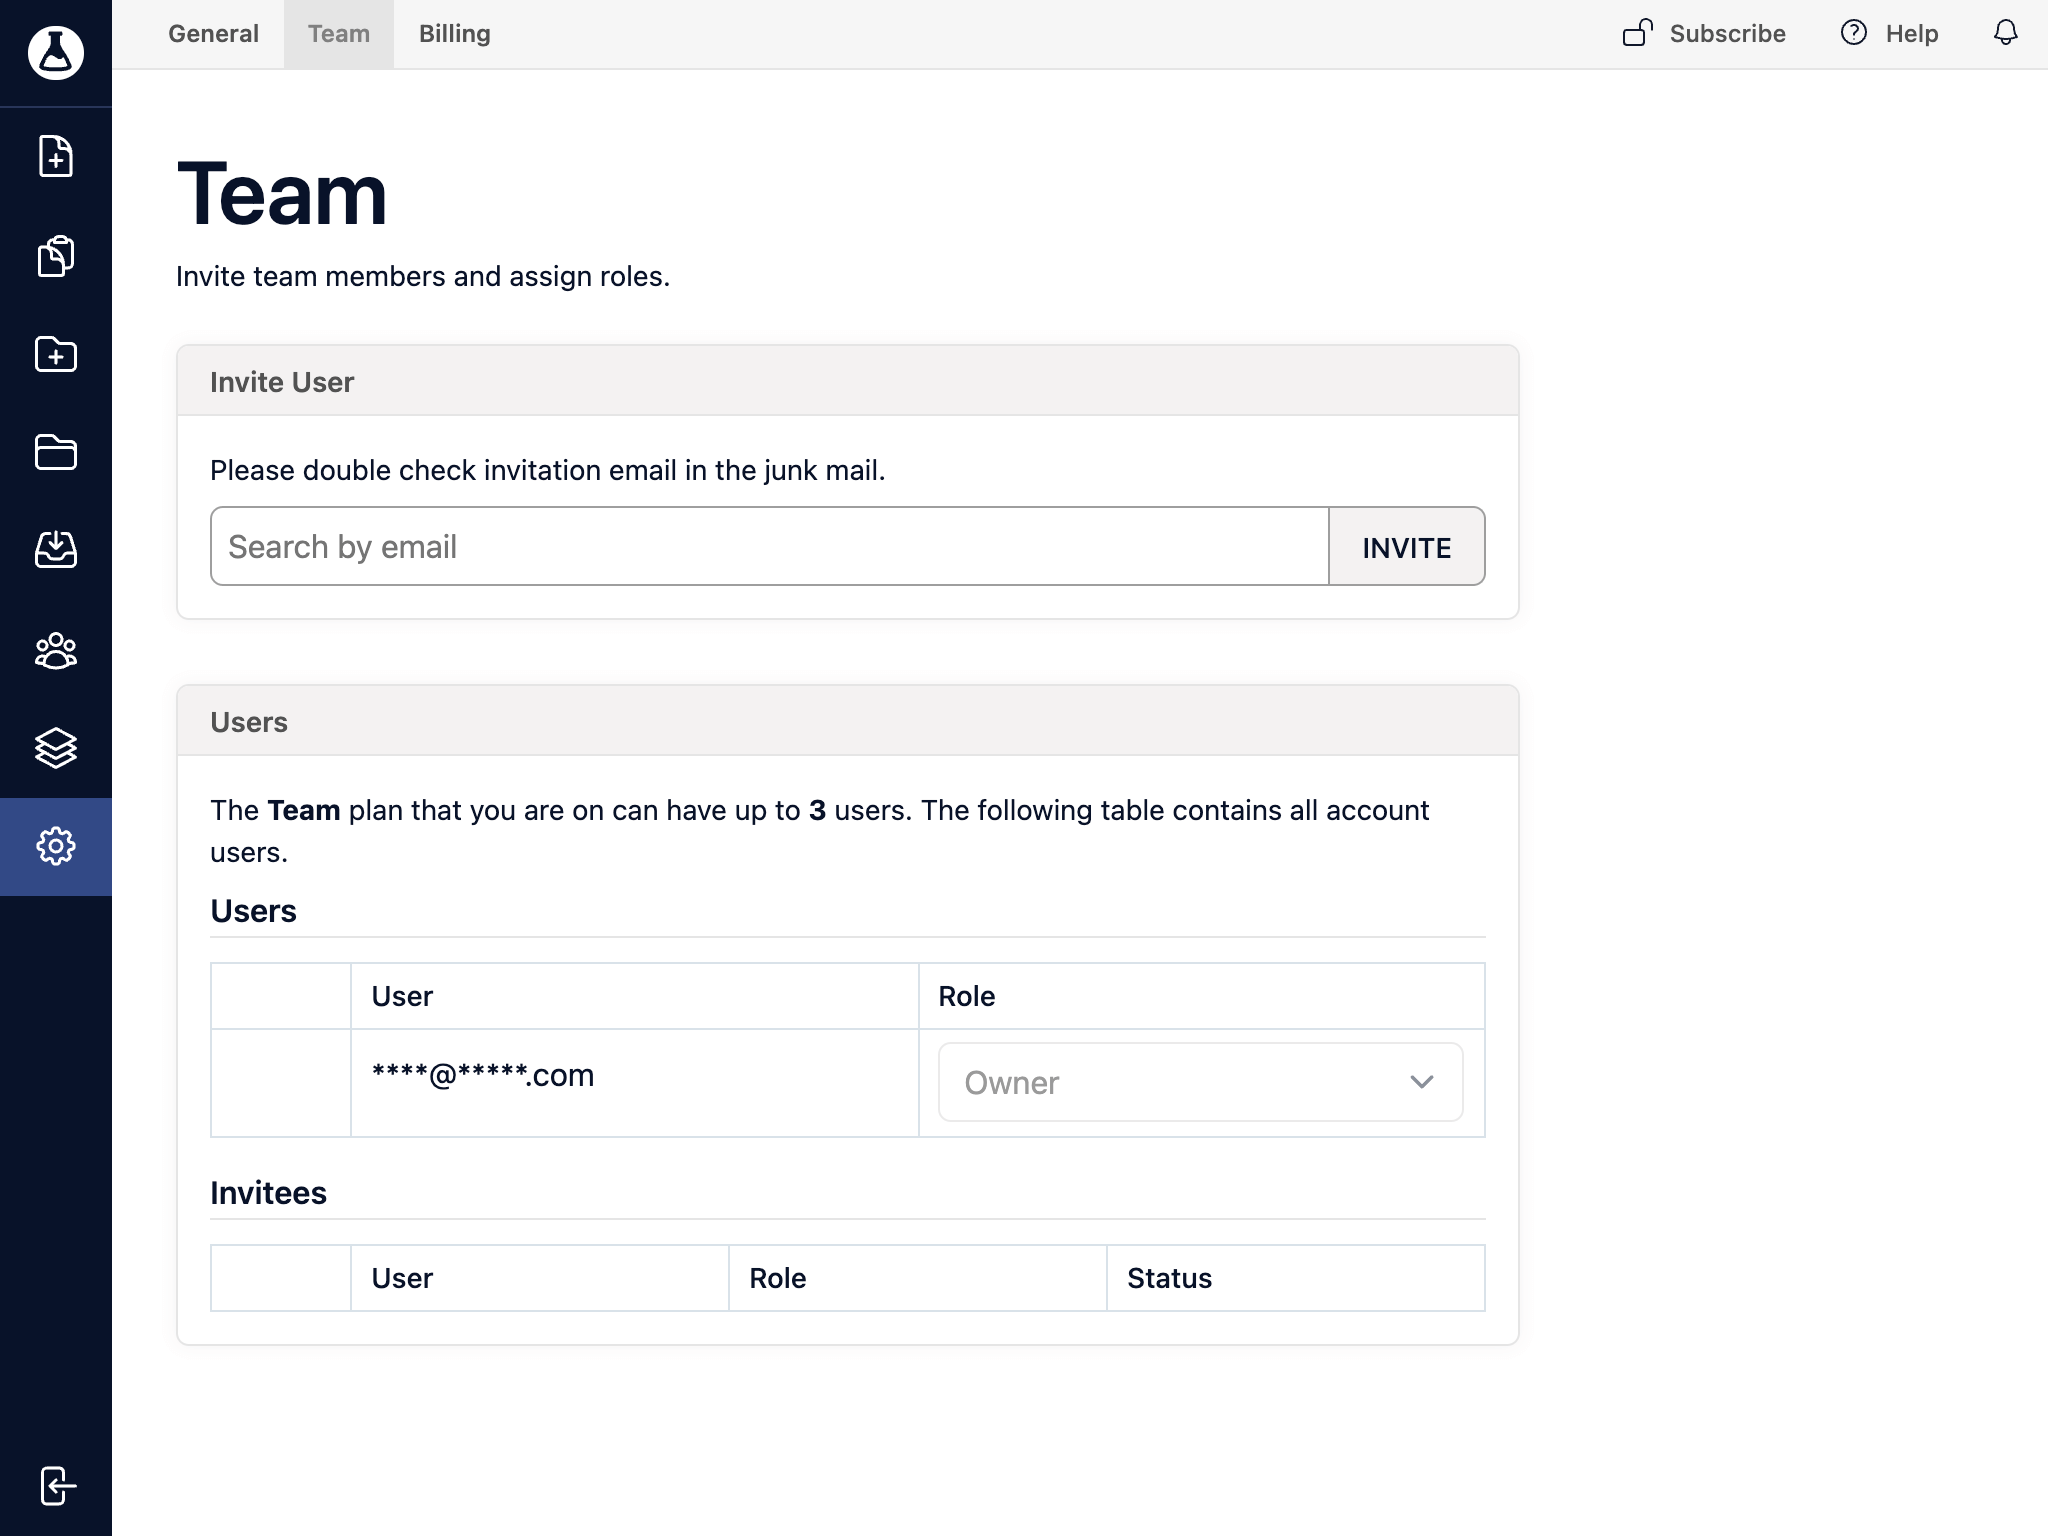Image resolution: width=2048 pixels, height=1536 pixels.
Task: Click the new document icon in sidebar
Action: 56,158
